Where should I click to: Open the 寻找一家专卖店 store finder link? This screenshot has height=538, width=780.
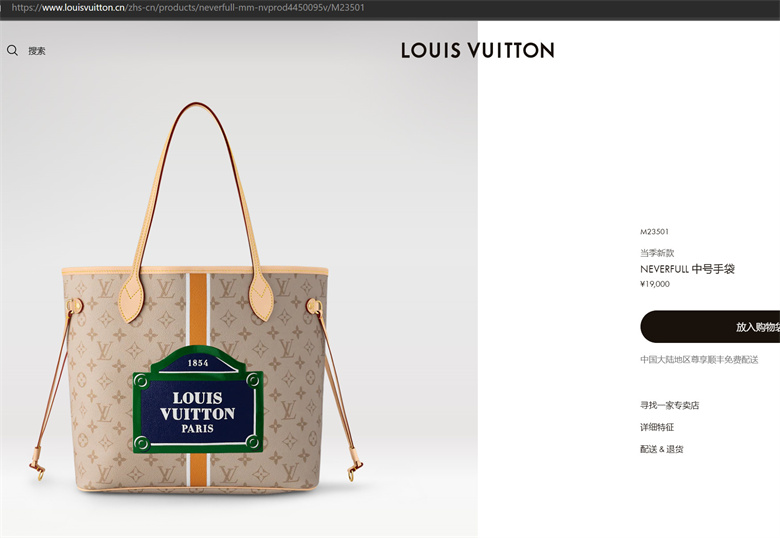pyautogui.click(x=670, y=405)
